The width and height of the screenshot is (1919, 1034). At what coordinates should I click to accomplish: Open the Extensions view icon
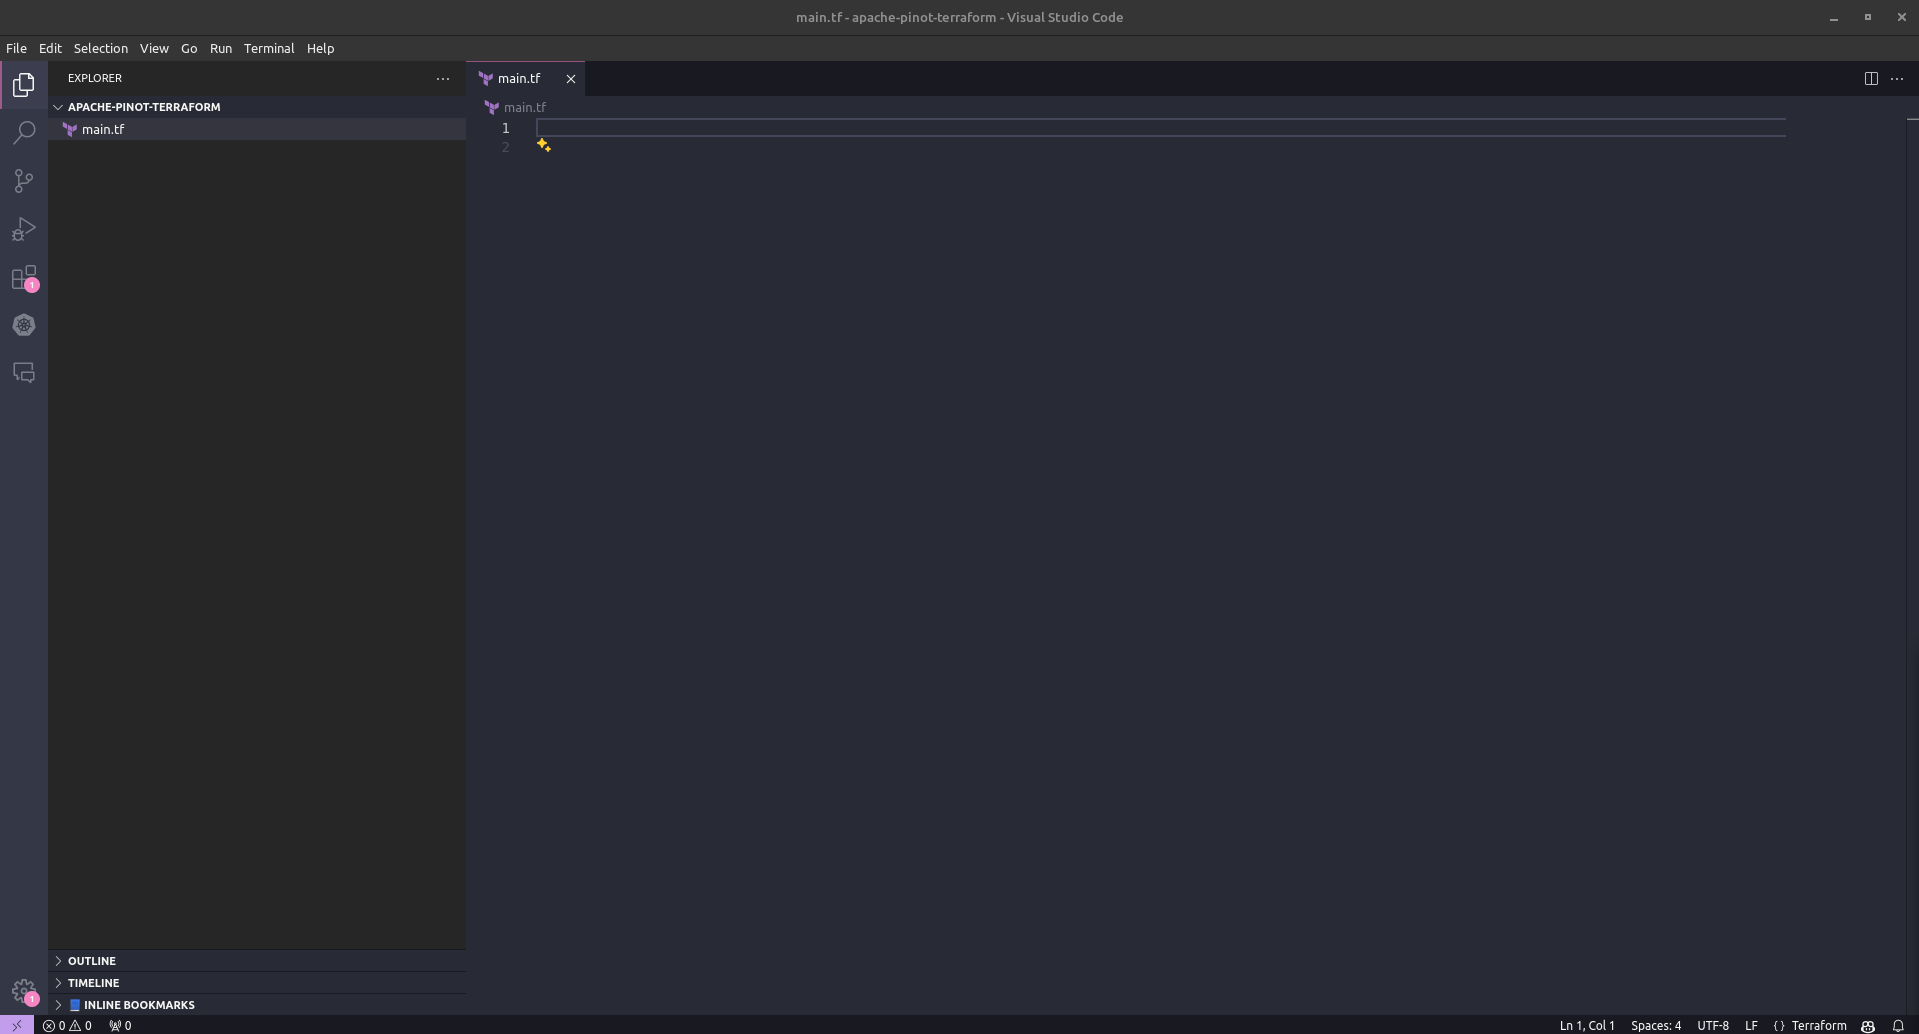(24, 278)
